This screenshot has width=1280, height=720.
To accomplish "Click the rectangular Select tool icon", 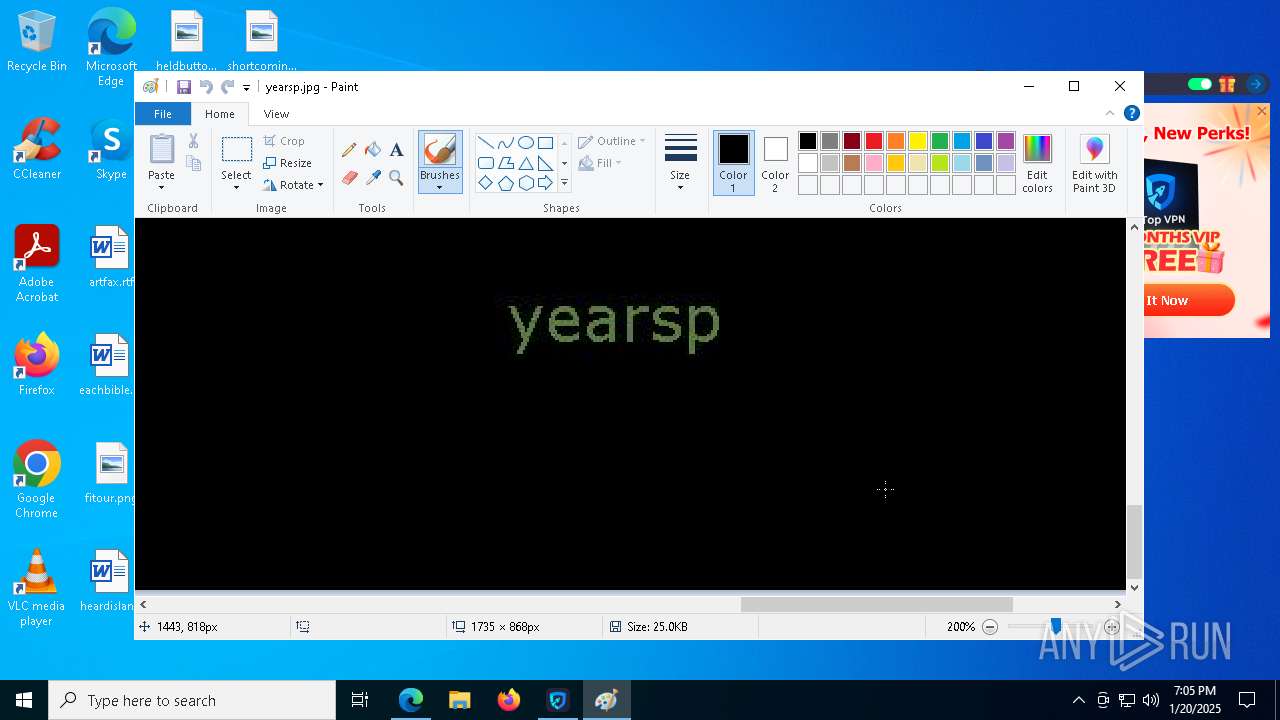I will 237,150.
